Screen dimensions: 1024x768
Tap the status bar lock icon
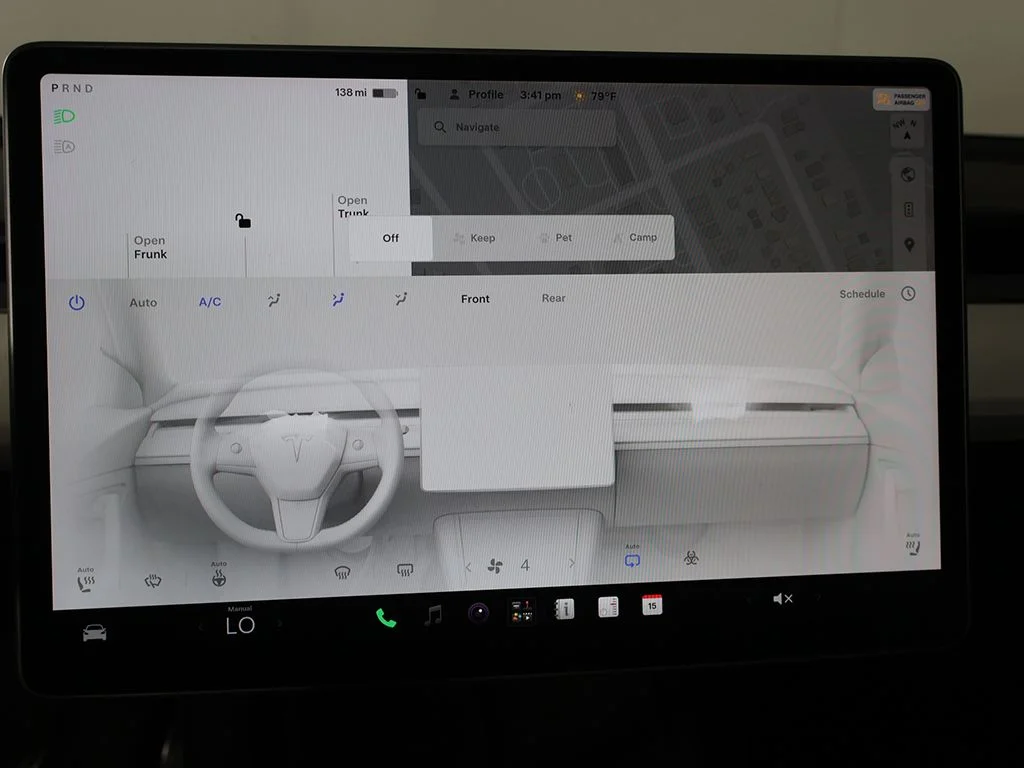click(x=421, y=94)
